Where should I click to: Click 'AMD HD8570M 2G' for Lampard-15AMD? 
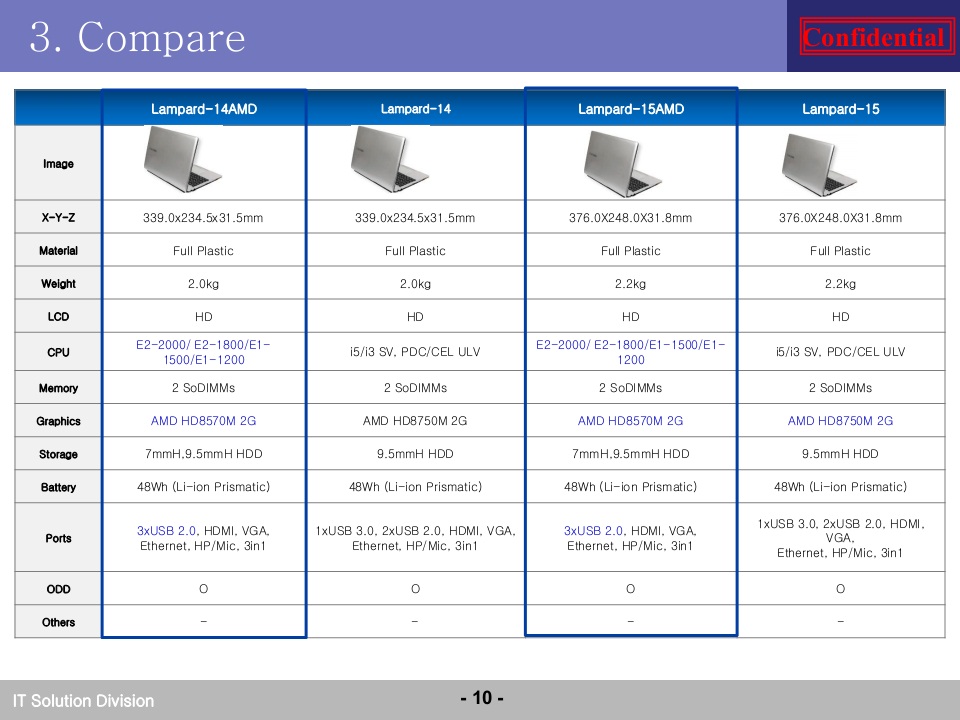pos(631,421)
